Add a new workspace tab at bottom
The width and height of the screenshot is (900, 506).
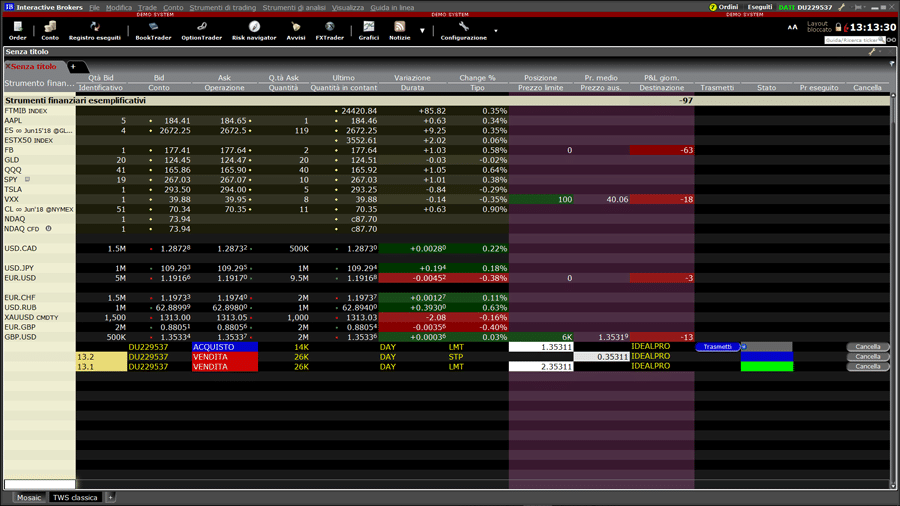pyautogui.click(x=111, y=497)
